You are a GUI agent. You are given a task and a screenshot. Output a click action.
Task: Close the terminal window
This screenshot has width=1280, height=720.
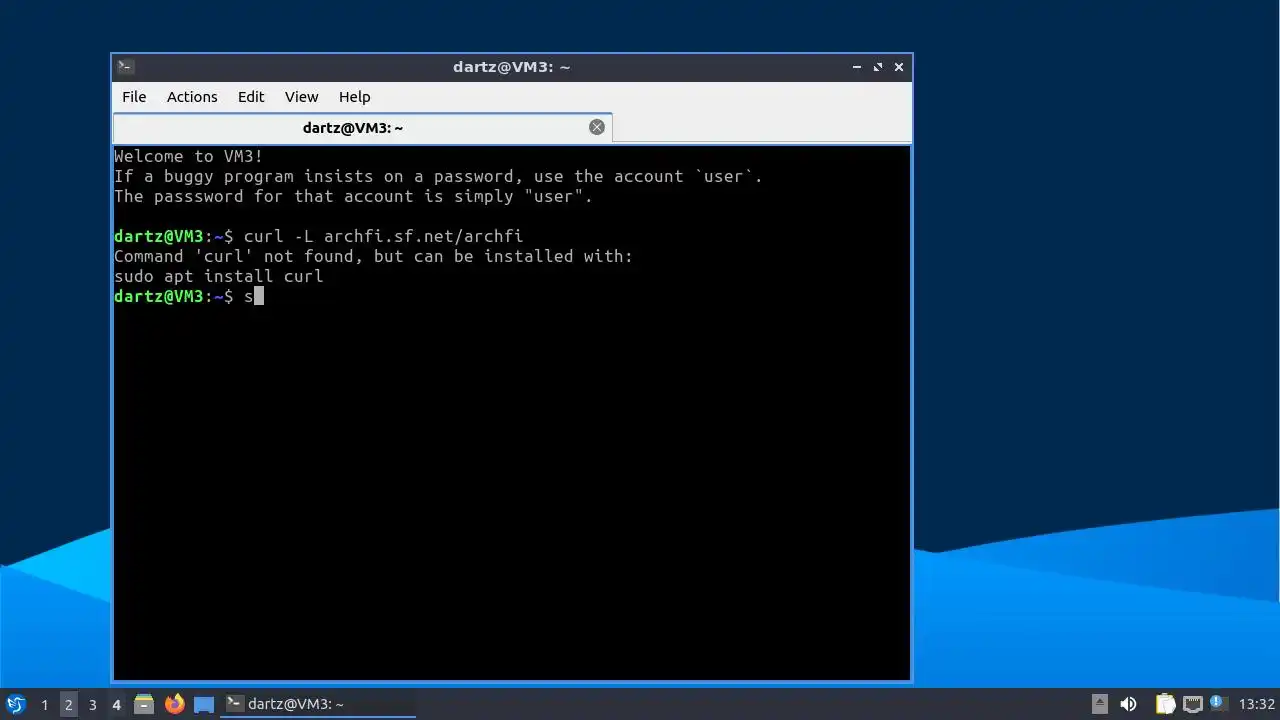899,67
